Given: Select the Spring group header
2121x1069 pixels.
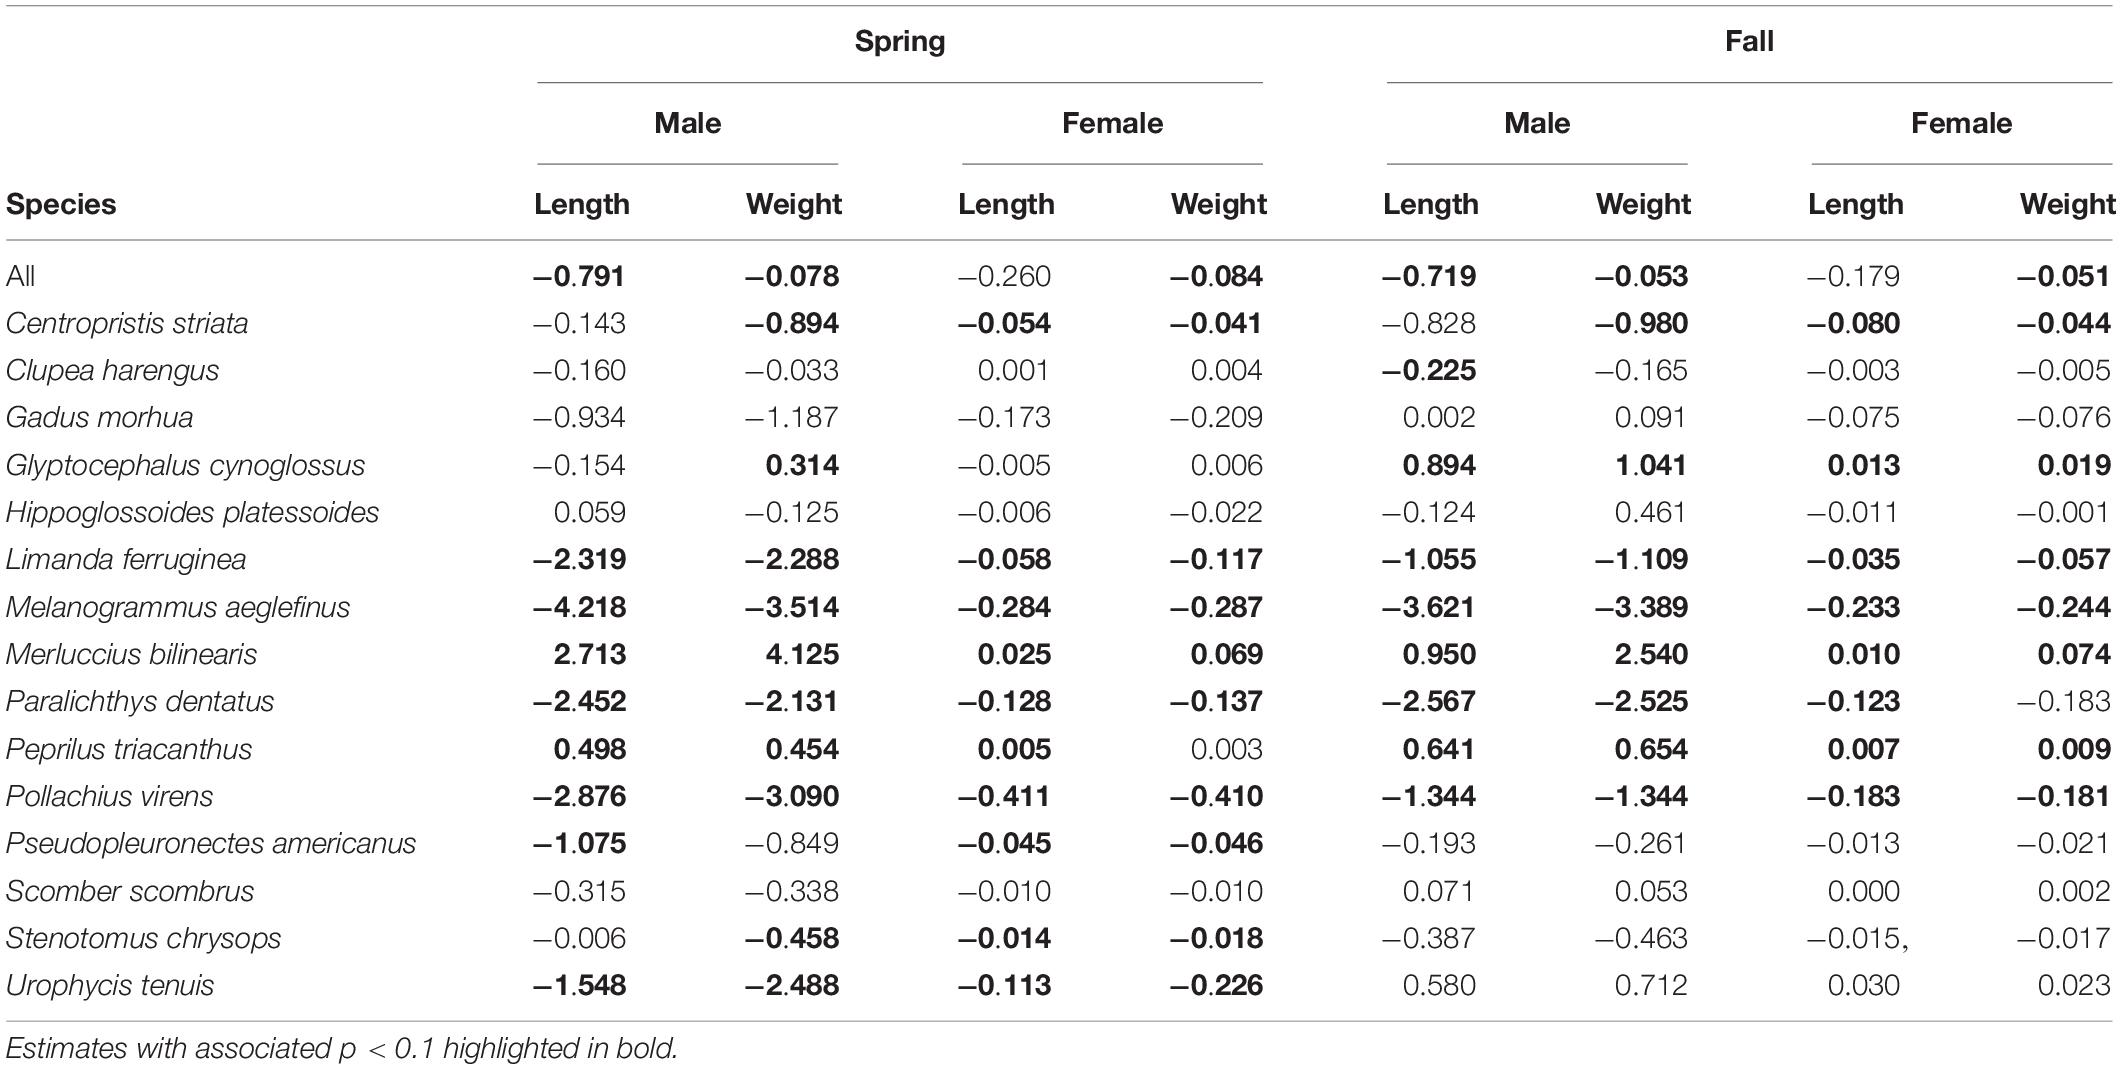Looking at the screenshot, I should click(900, 42).
